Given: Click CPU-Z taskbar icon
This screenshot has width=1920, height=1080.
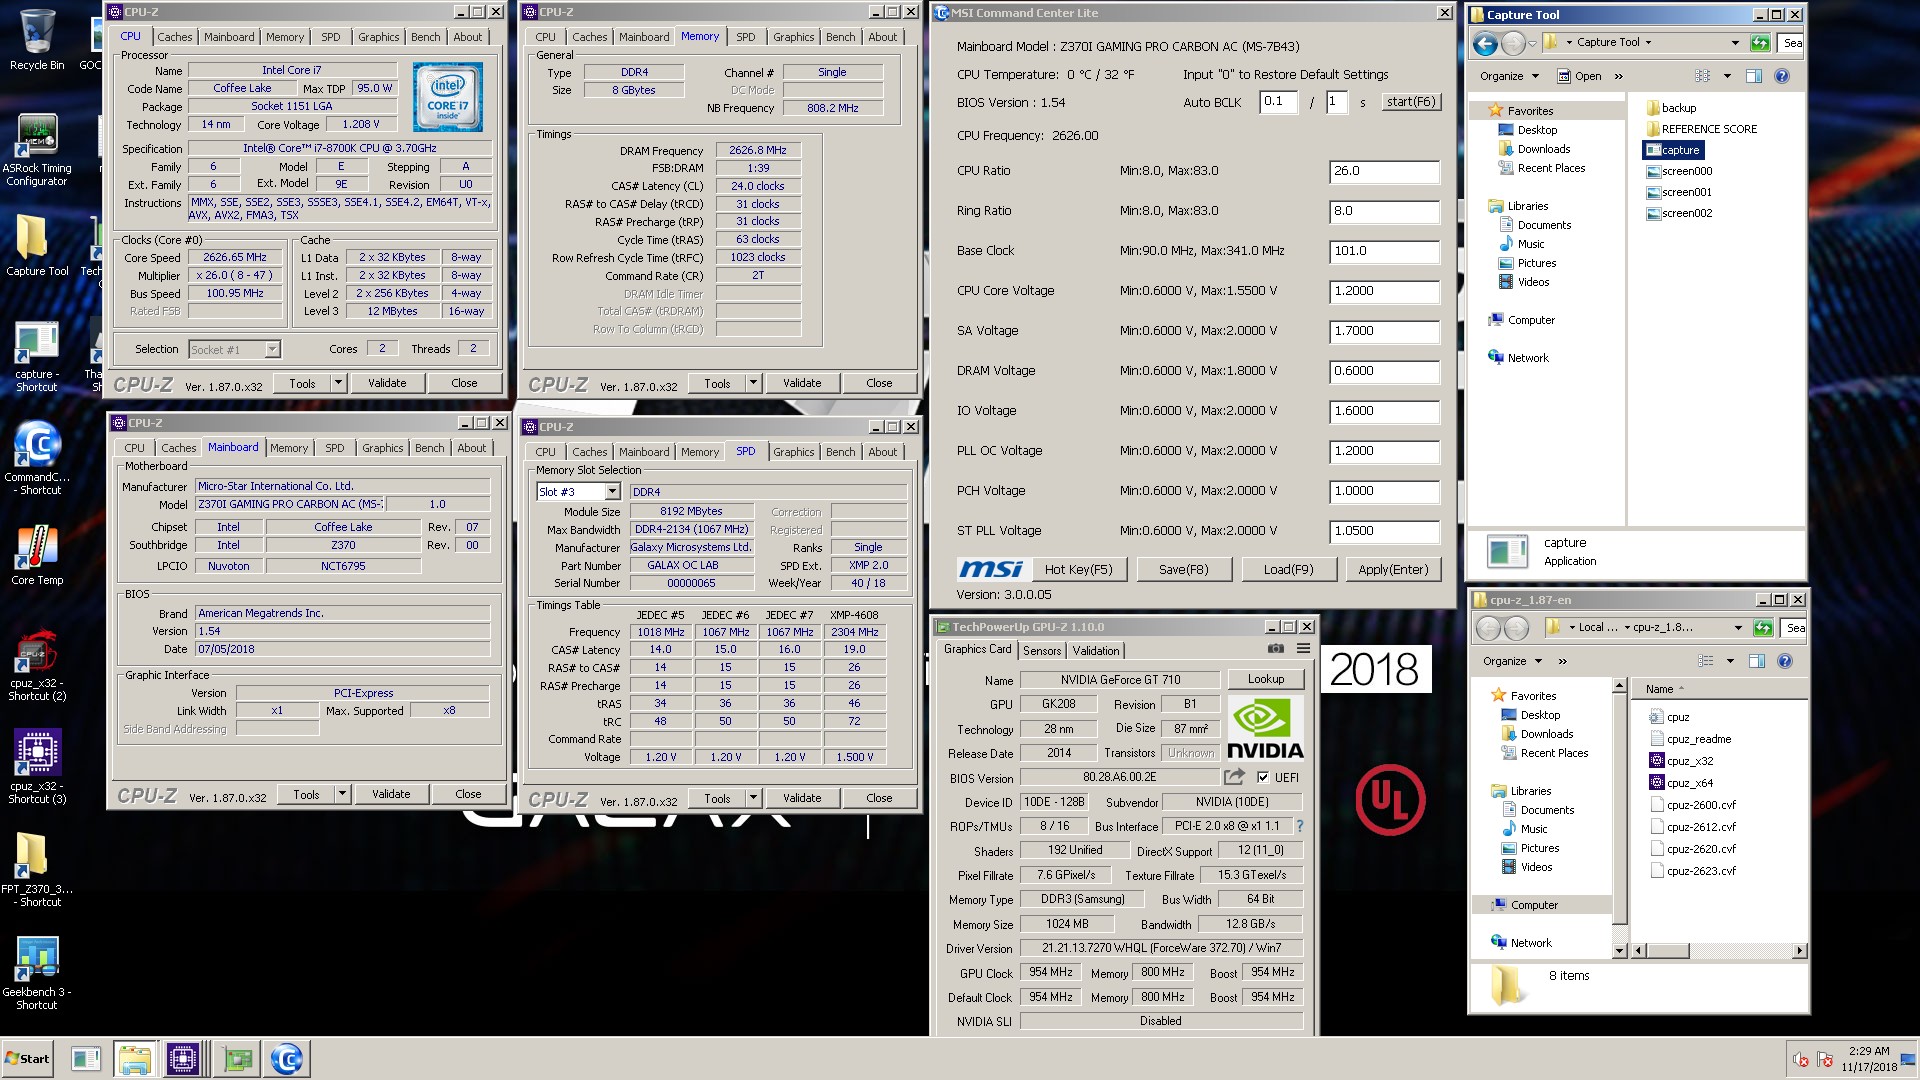Looking at the screenshot, I should (x=182, y=1058).
